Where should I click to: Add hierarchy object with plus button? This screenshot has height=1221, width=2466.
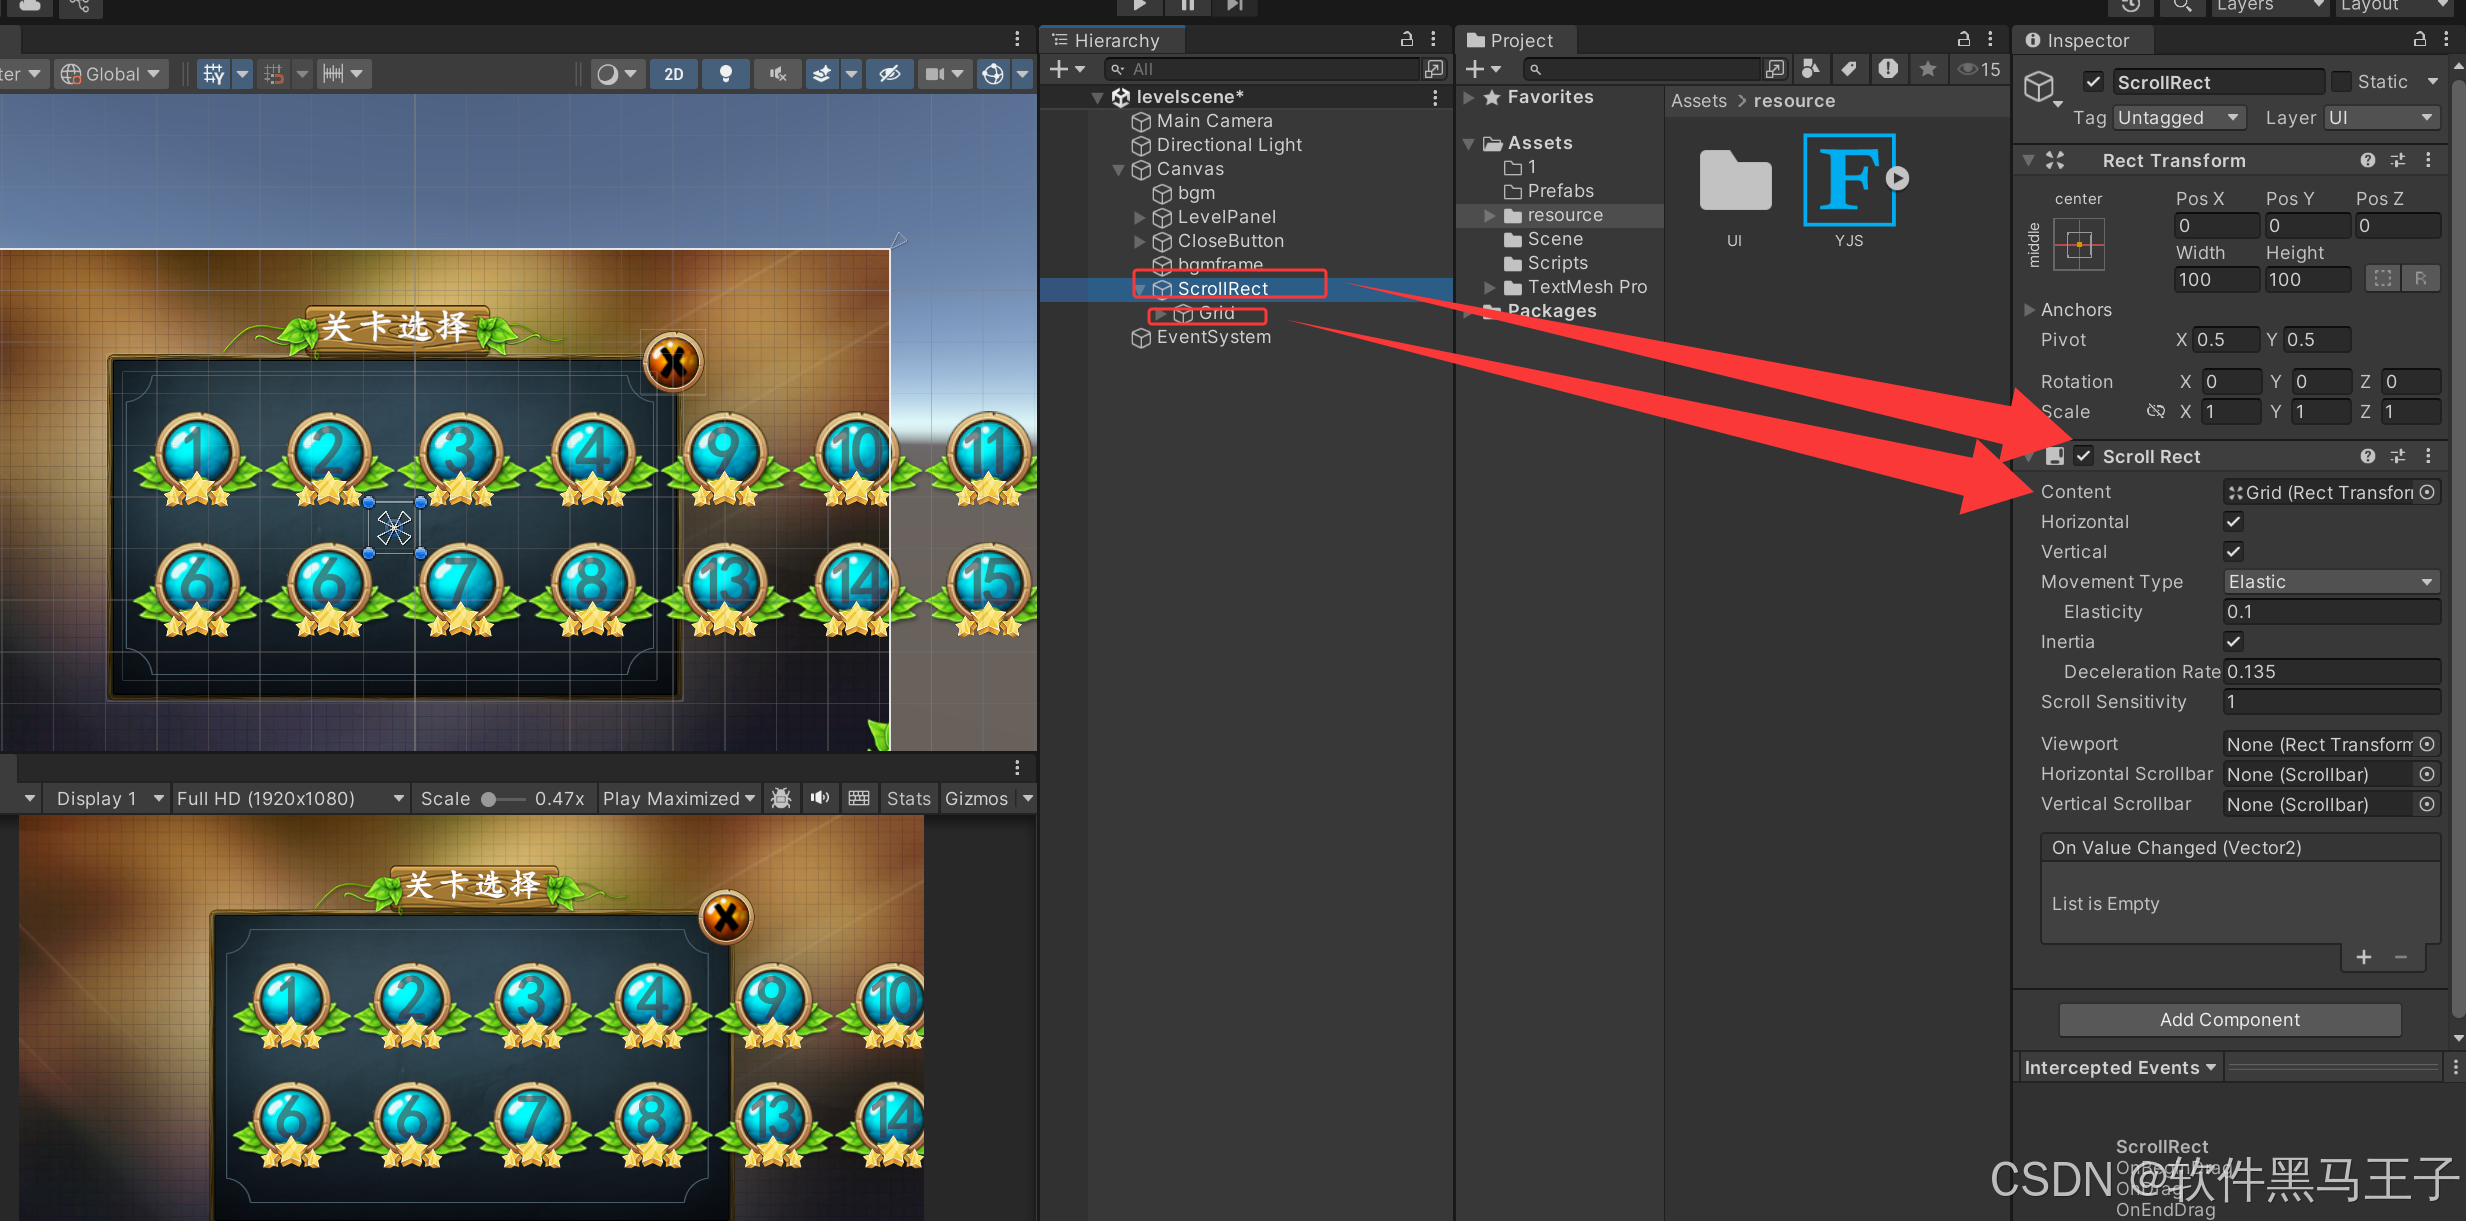pos(1059,69)
